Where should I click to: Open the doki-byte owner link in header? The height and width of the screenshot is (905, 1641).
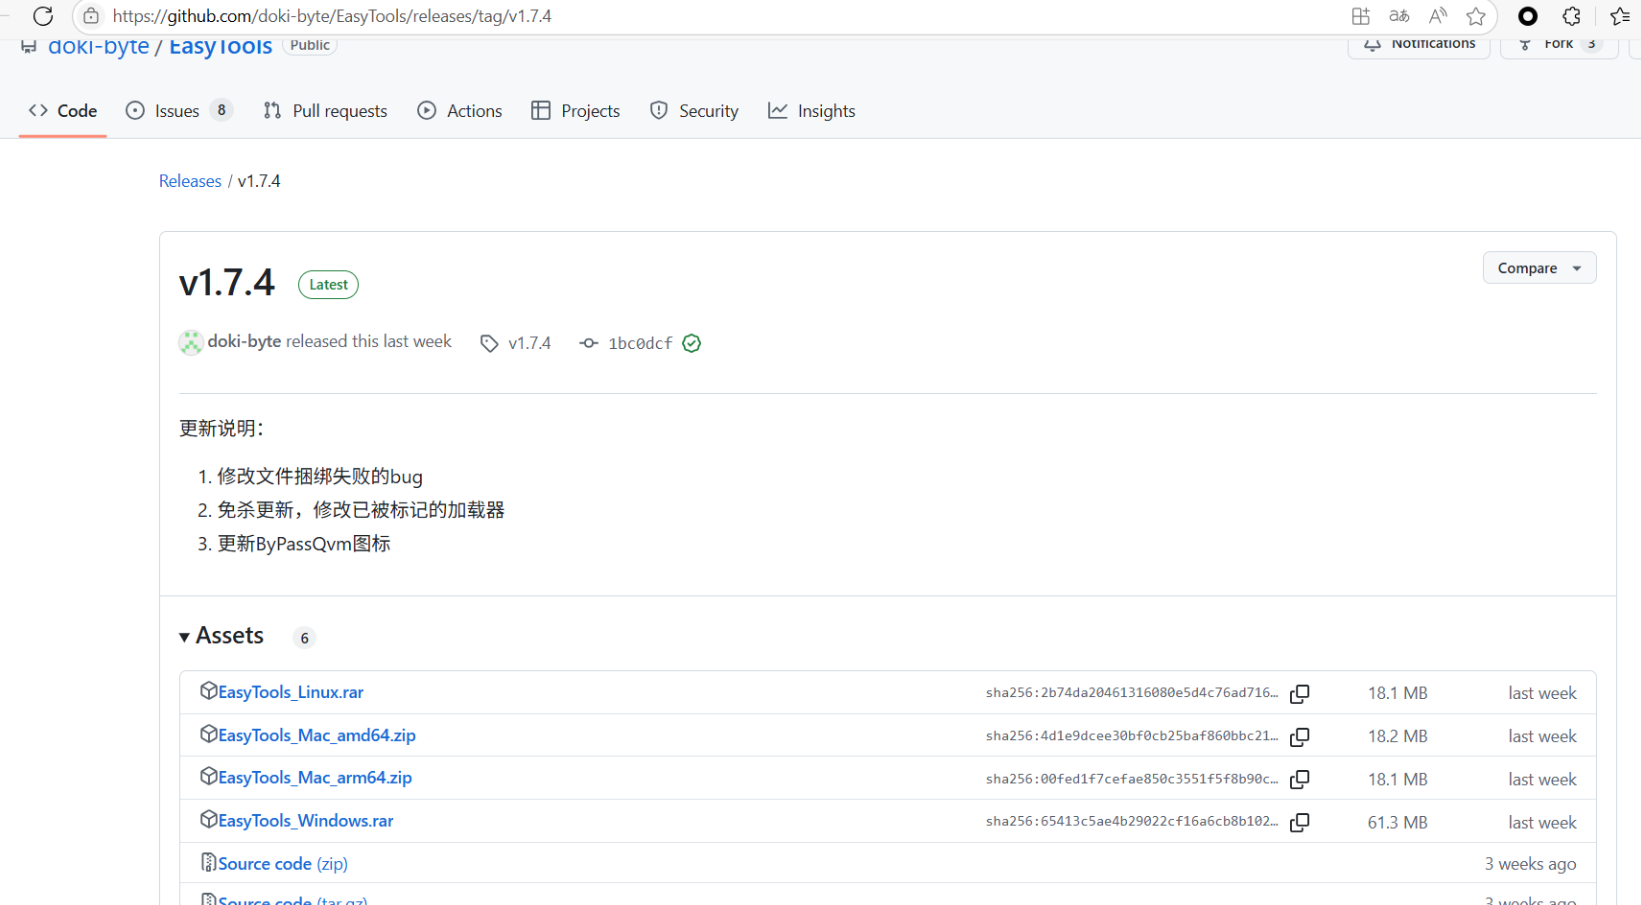(x=99, y=46)
